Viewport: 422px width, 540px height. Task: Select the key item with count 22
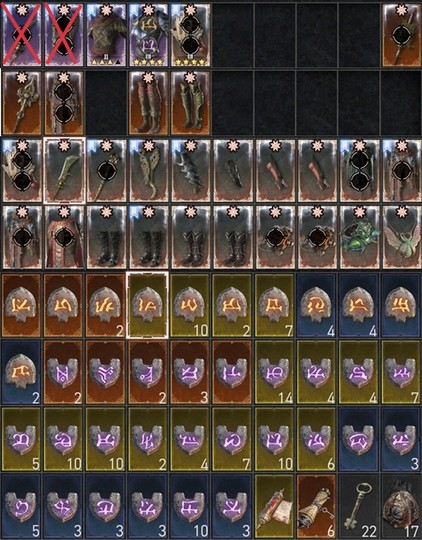[x=359, y=506]
